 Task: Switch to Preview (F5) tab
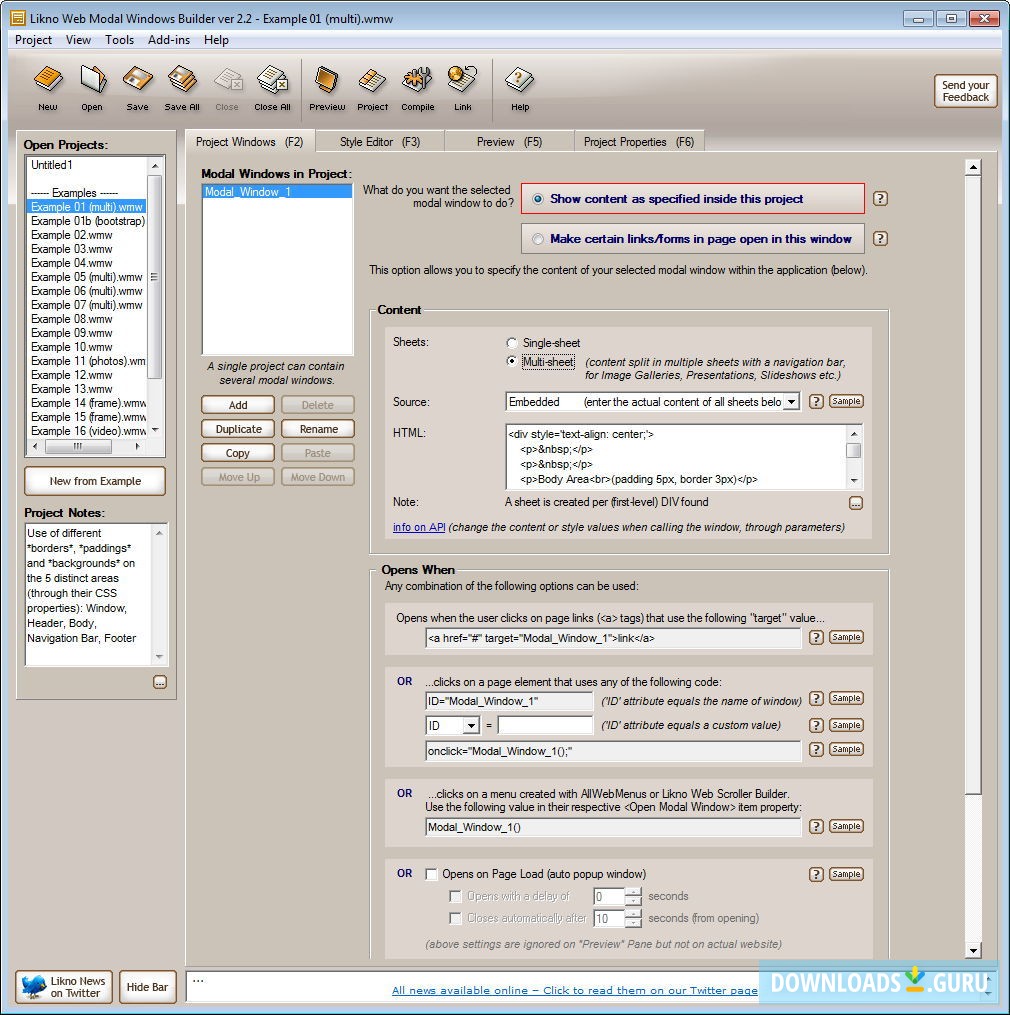click(x=509, y=142)
